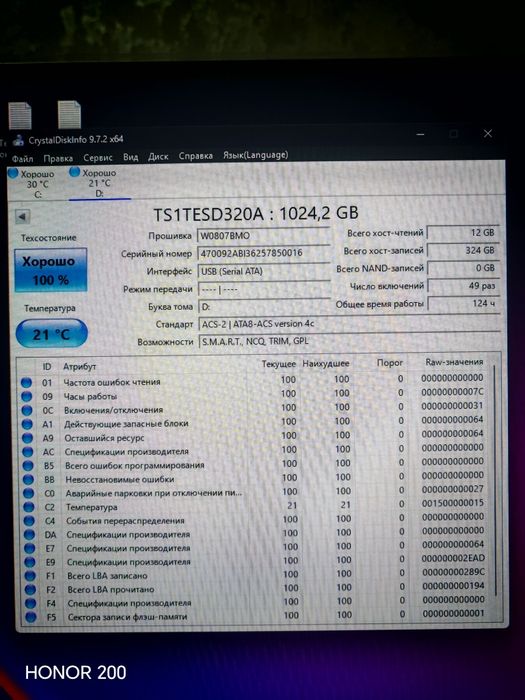Click status icon for attribute F2
This screenshot has height=700, width=525.
pos(30,590)
